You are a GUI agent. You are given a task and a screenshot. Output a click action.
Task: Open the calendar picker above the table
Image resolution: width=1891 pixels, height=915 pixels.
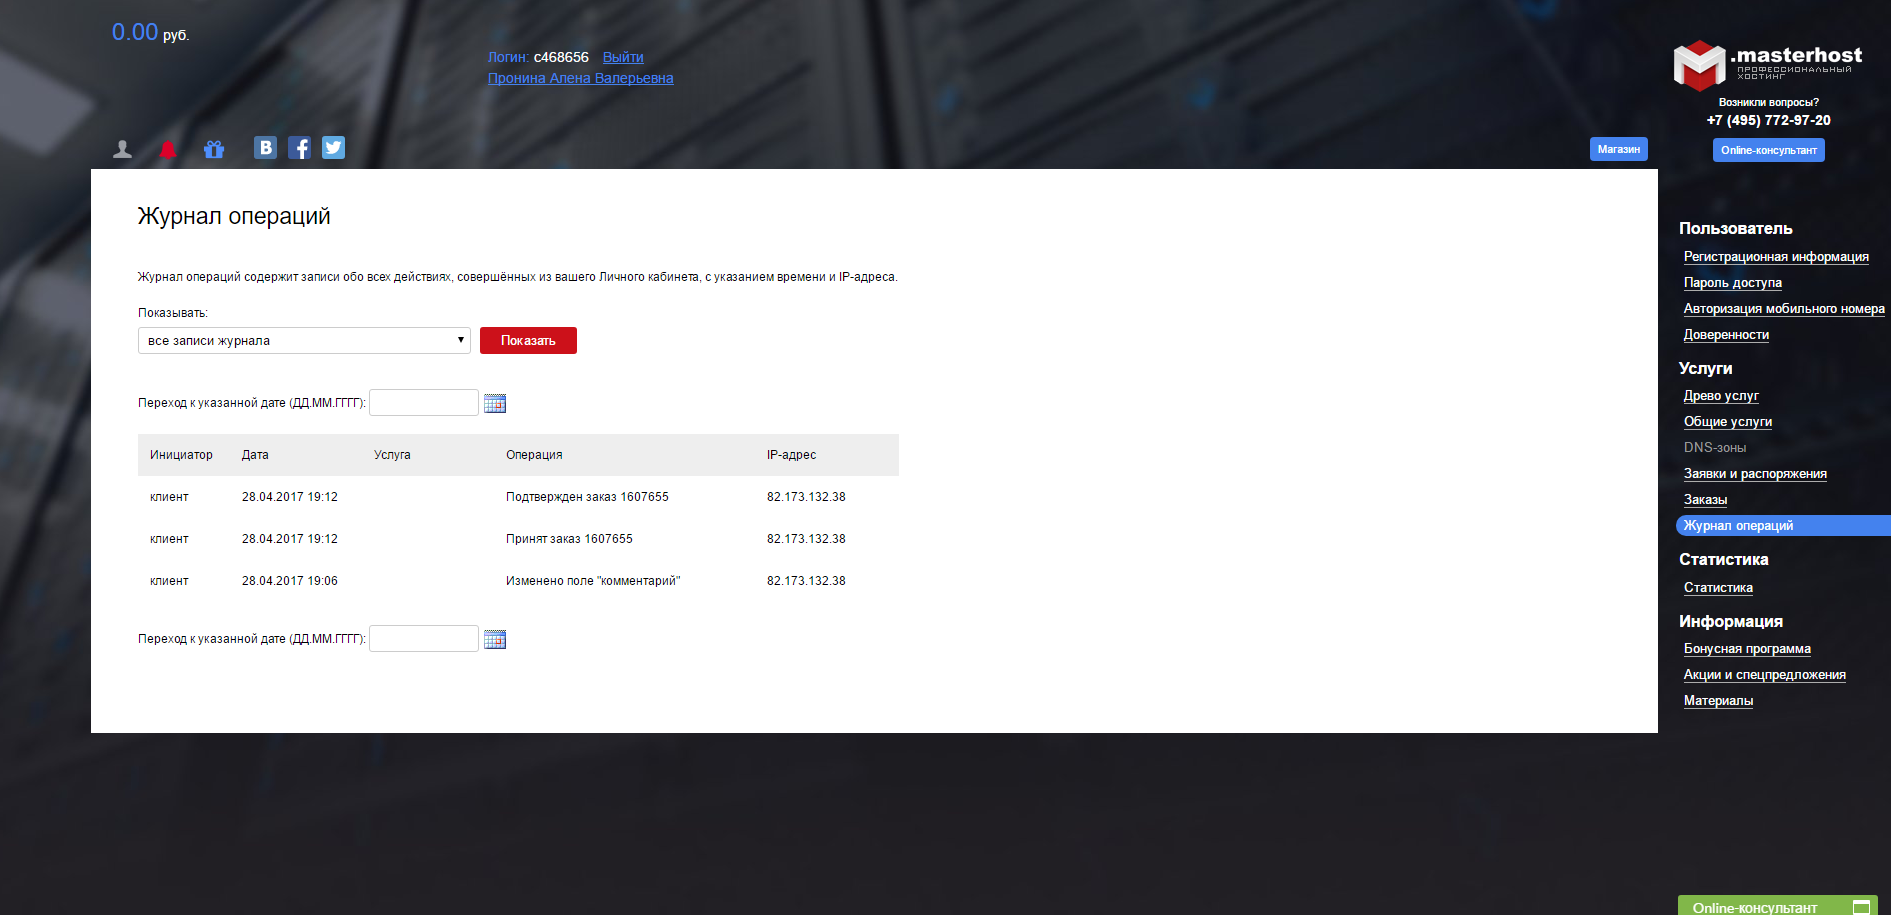tap(495, 403)
